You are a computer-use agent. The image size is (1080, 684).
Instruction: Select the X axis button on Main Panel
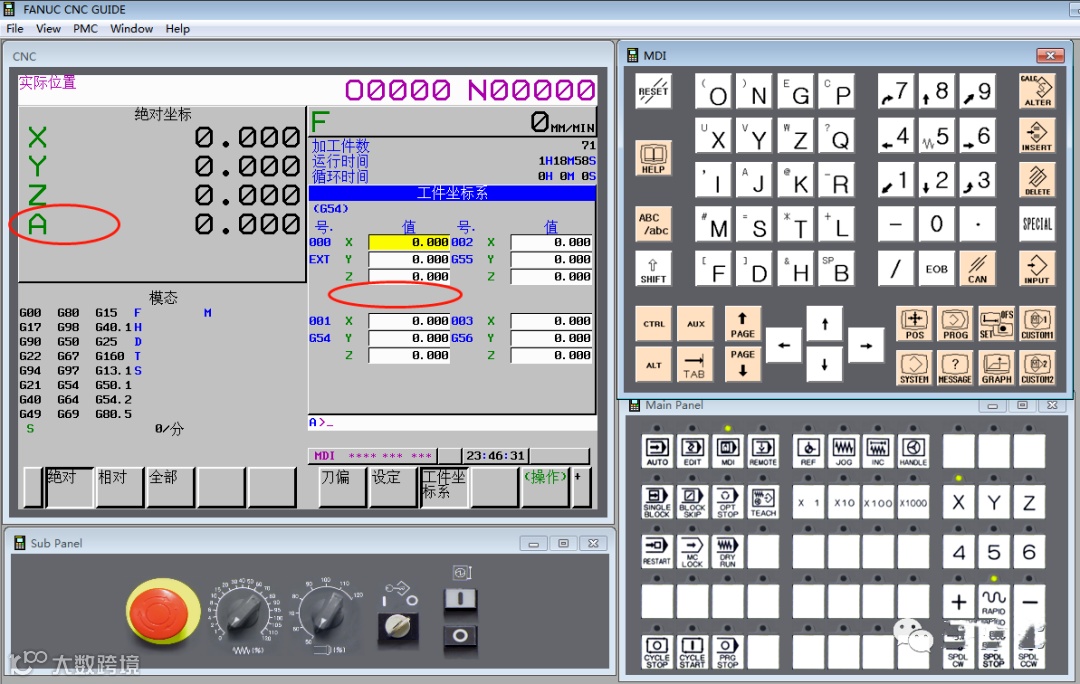(x=959, y=502)
